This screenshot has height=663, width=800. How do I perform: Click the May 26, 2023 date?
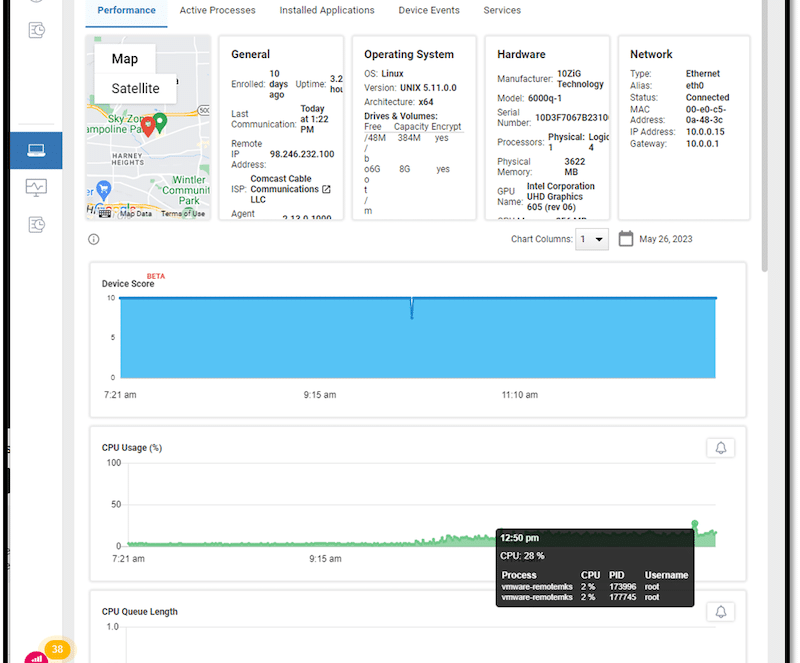tap(666, 239)
